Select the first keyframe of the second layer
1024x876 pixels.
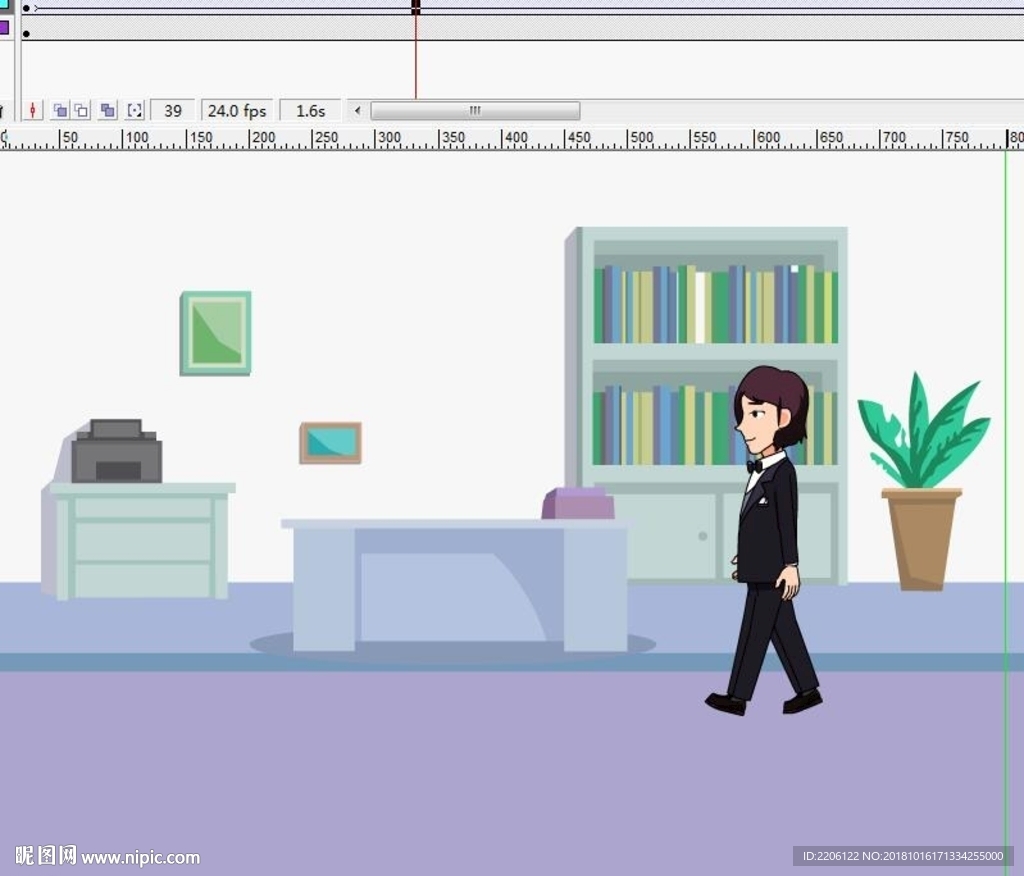pos(26,33)
